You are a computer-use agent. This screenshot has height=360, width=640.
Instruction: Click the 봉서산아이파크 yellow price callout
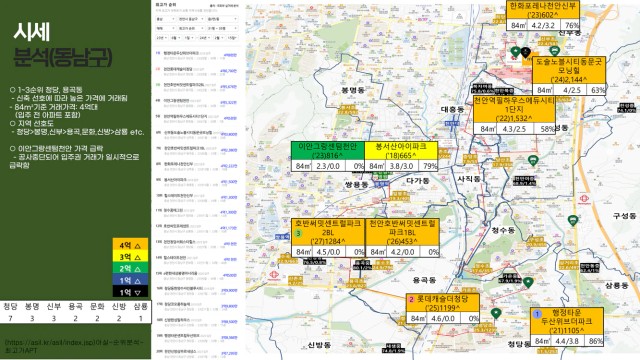click(x=401, y=156)
